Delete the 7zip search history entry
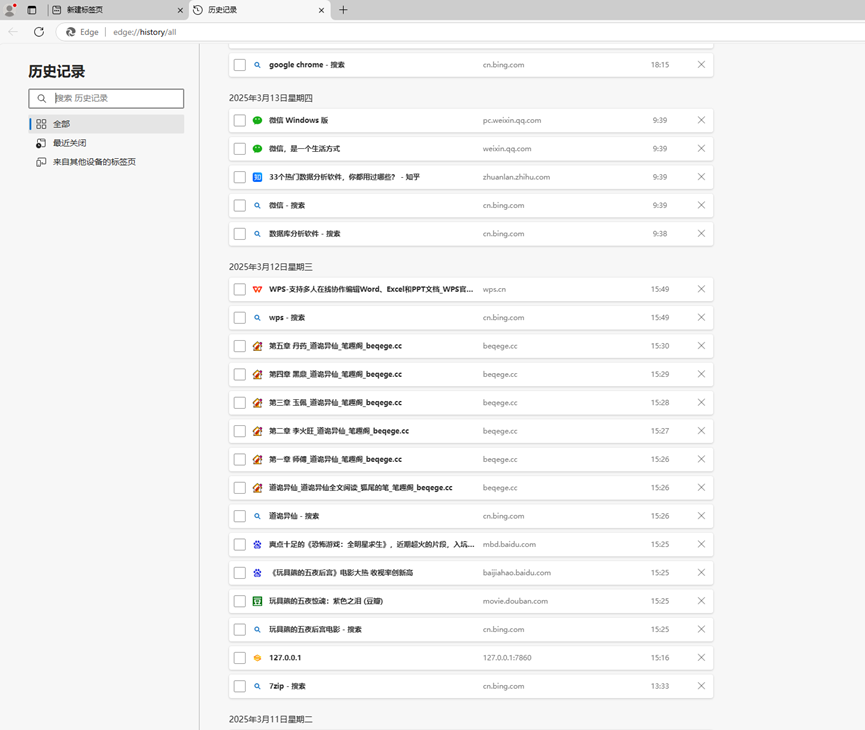The width and height of the screenshot is (865, 730). [x=701, y=686]
